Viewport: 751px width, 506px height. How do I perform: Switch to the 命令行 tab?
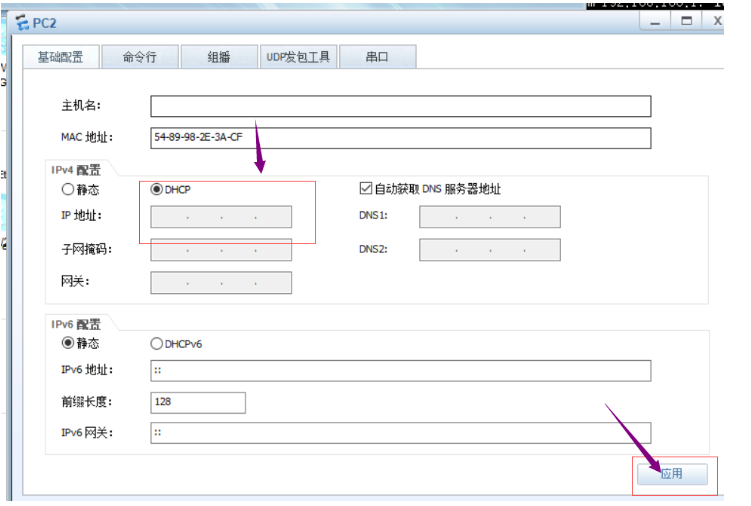click(140, 57)
